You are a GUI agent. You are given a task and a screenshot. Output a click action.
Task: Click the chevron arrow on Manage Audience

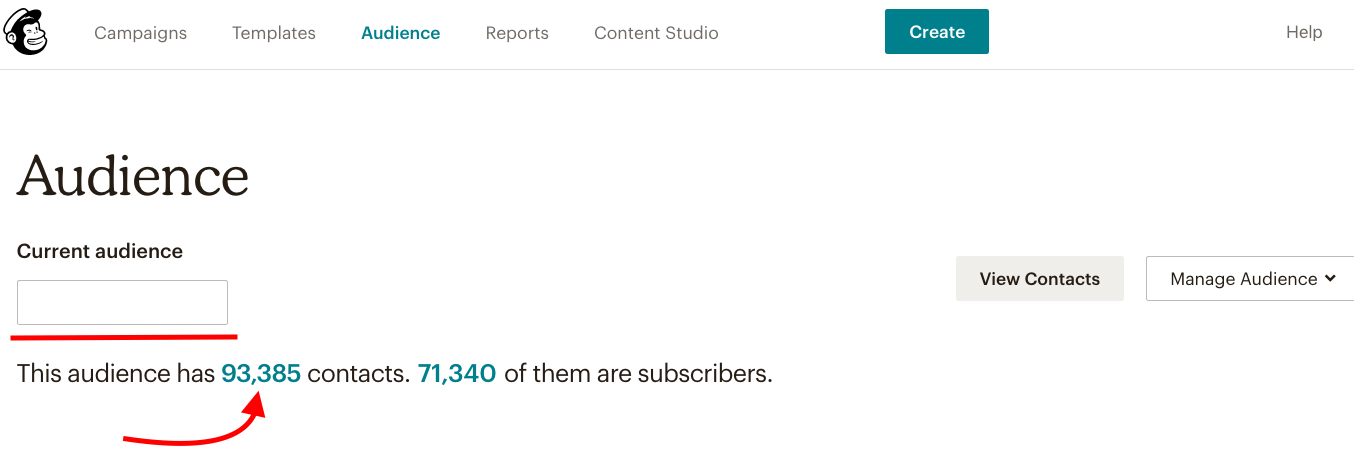coord(1330,279)
